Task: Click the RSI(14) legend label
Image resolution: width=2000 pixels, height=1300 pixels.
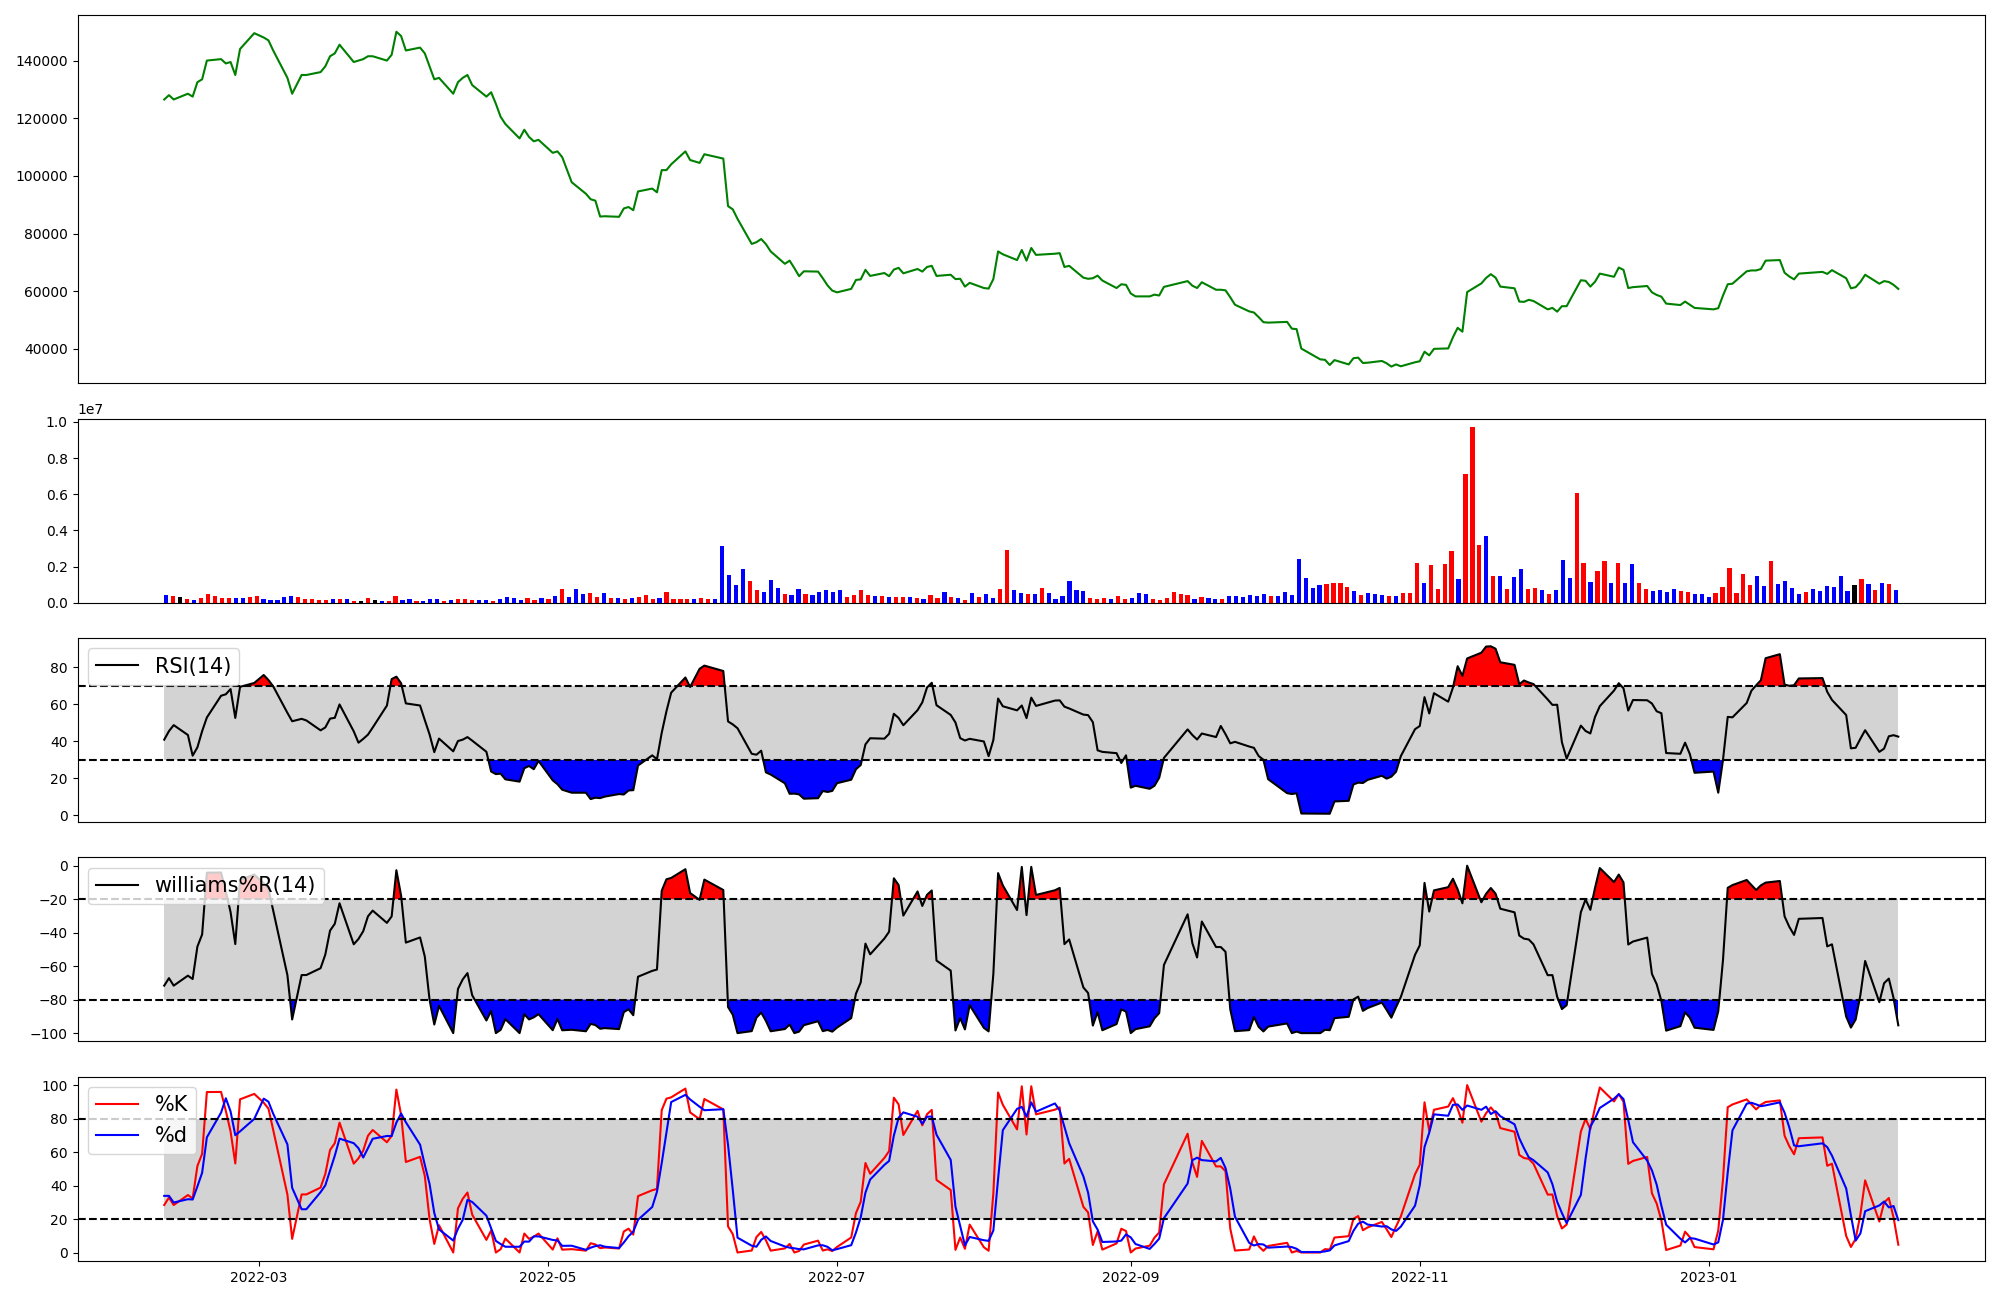Action: [x=192, y=666]
